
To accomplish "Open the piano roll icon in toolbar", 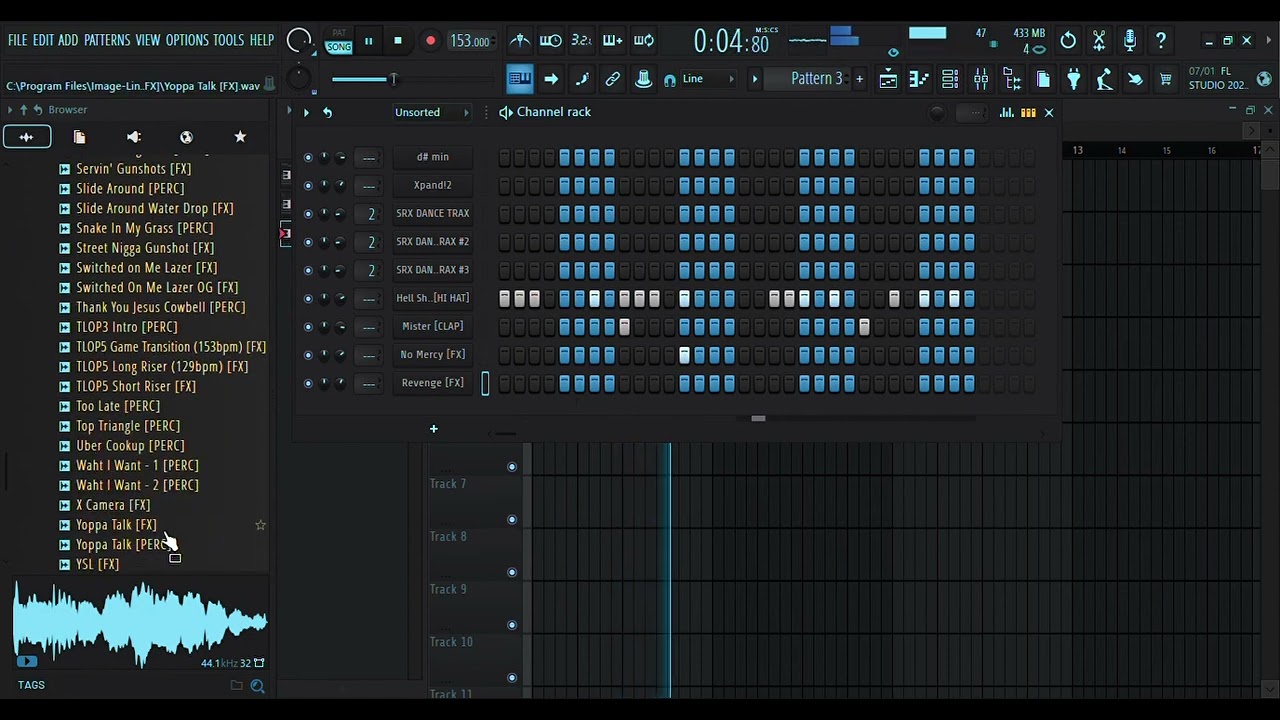I will coord(919,80).
